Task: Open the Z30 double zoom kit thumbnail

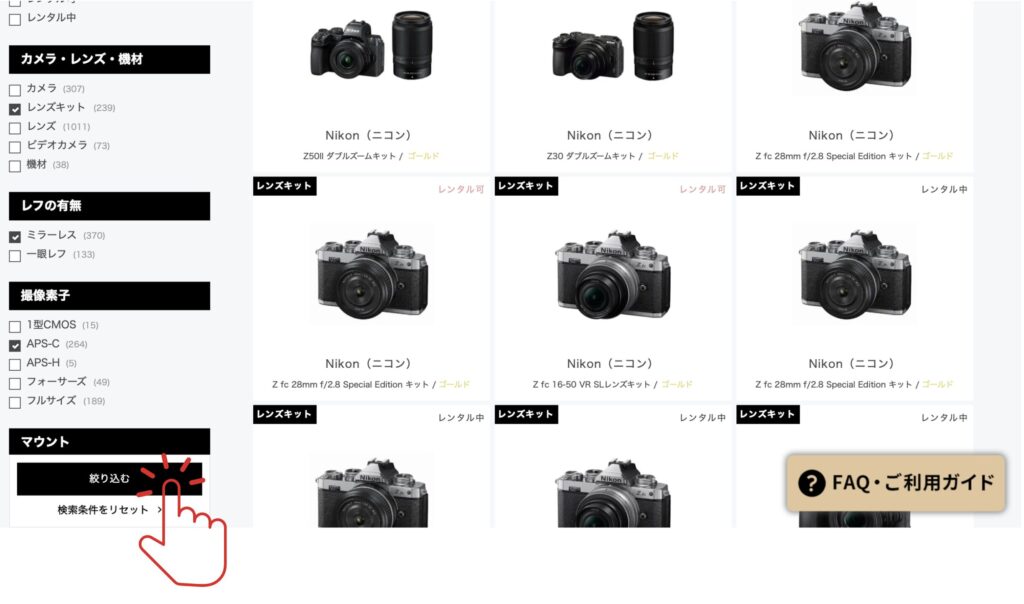Action: [613, 45]
